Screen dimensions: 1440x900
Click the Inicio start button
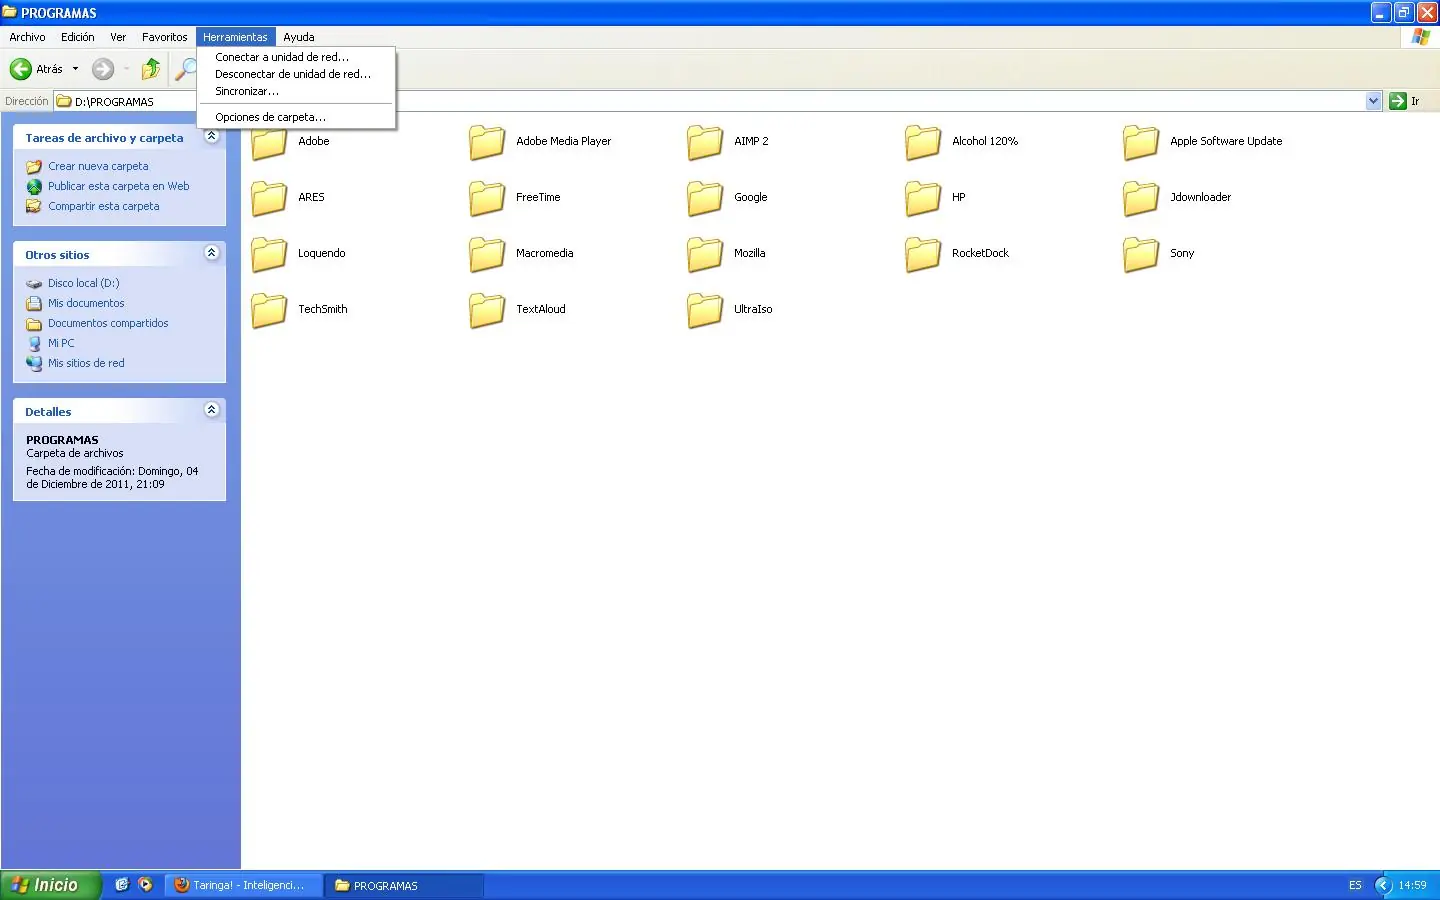51,885
